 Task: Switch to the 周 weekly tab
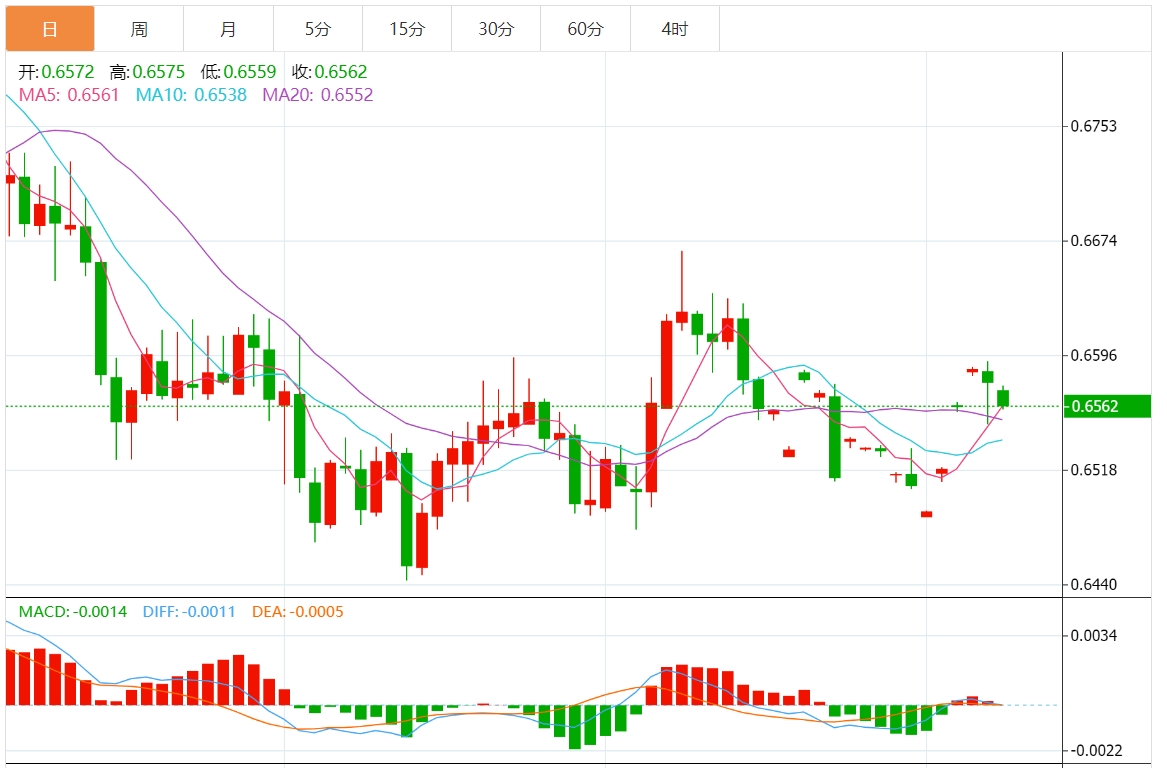(139, 29)
